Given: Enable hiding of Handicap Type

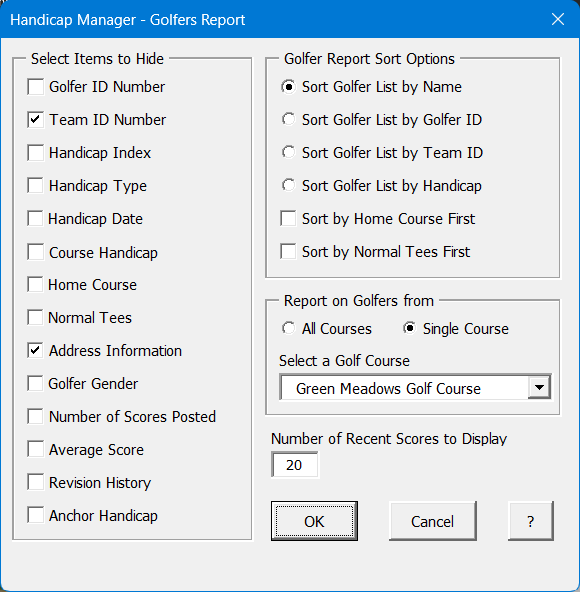Looking at the screenshot, I should click(x=35, y=186).
